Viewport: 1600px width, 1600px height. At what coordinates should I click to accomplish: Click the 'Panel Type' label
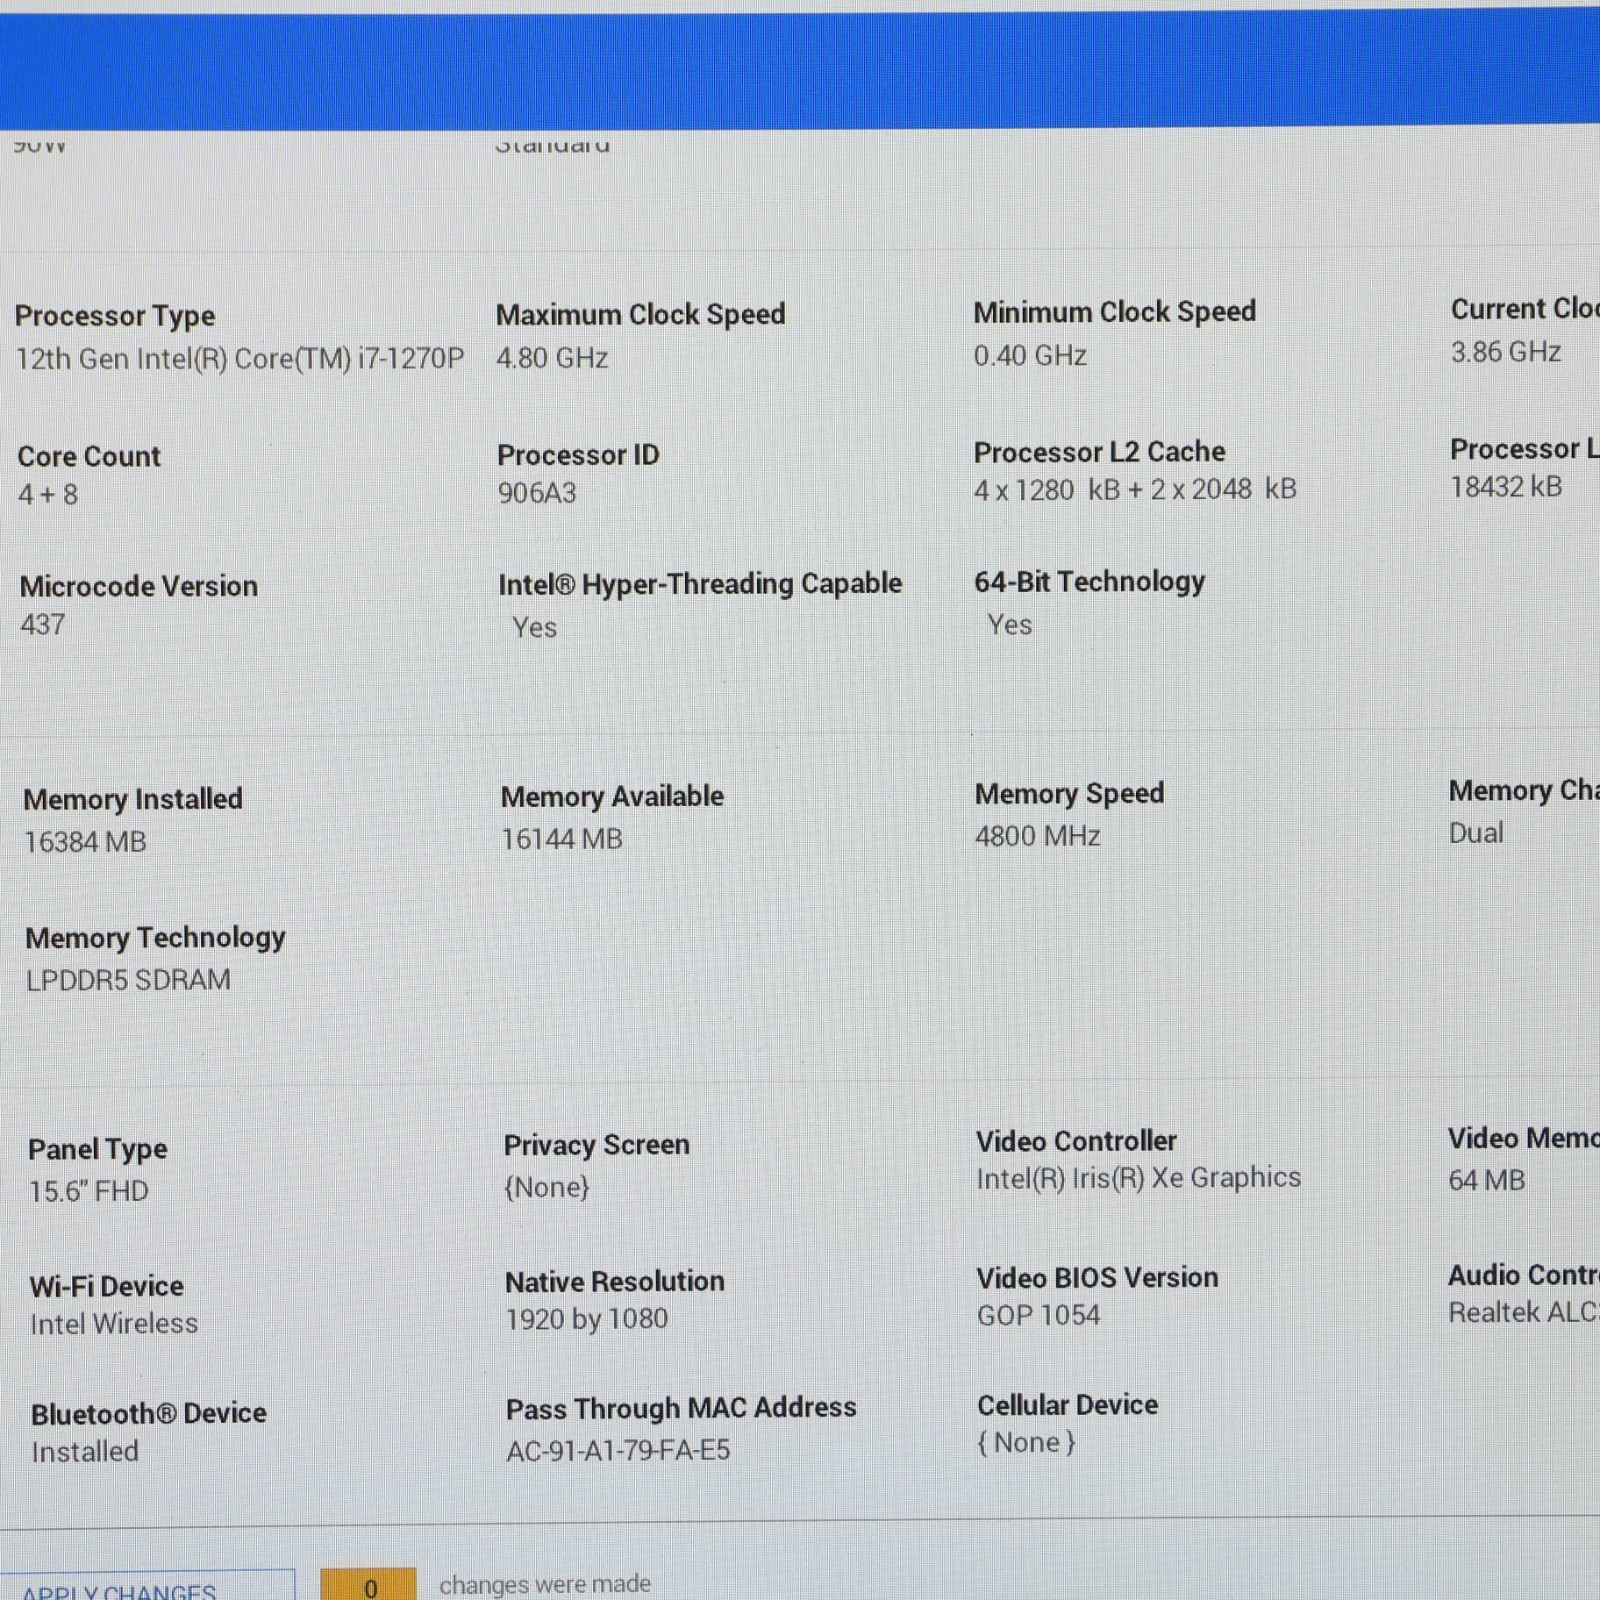tap(98, 1150)
